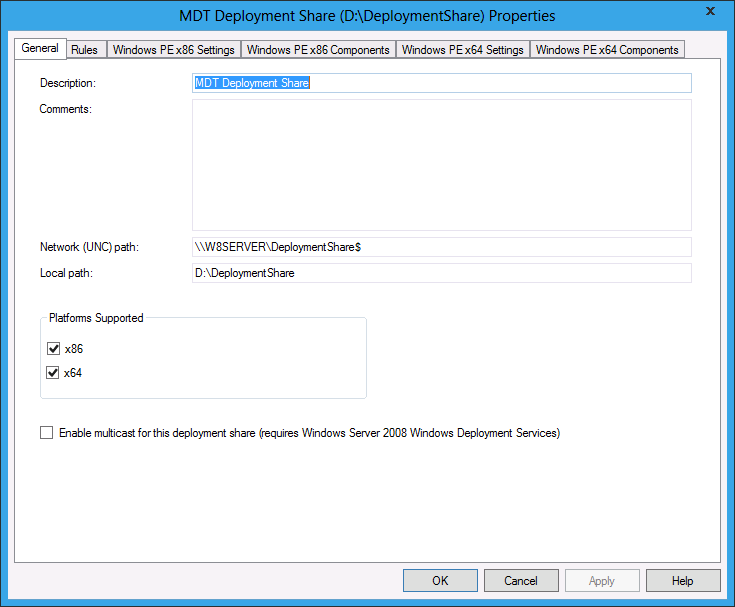Close the Properties window with X
The image size is (735, 607).
[x=710, y=11]
